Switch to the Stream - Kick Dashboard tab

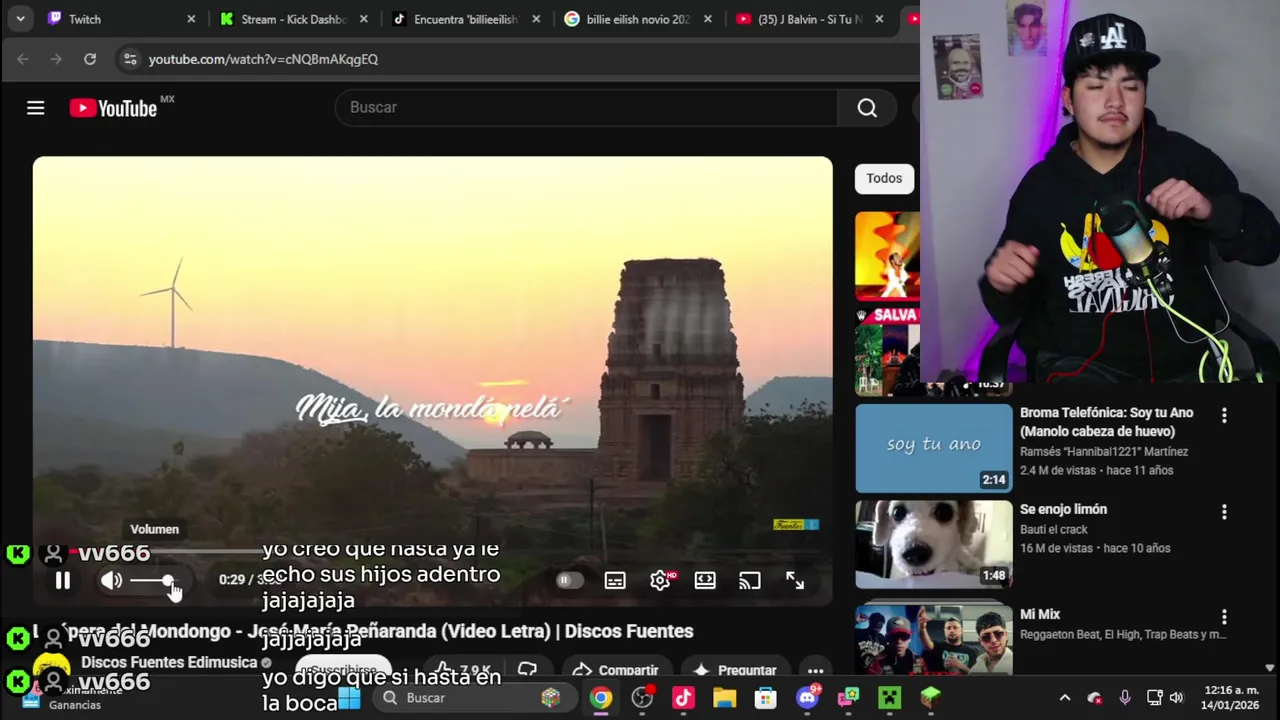pos(293,19)
